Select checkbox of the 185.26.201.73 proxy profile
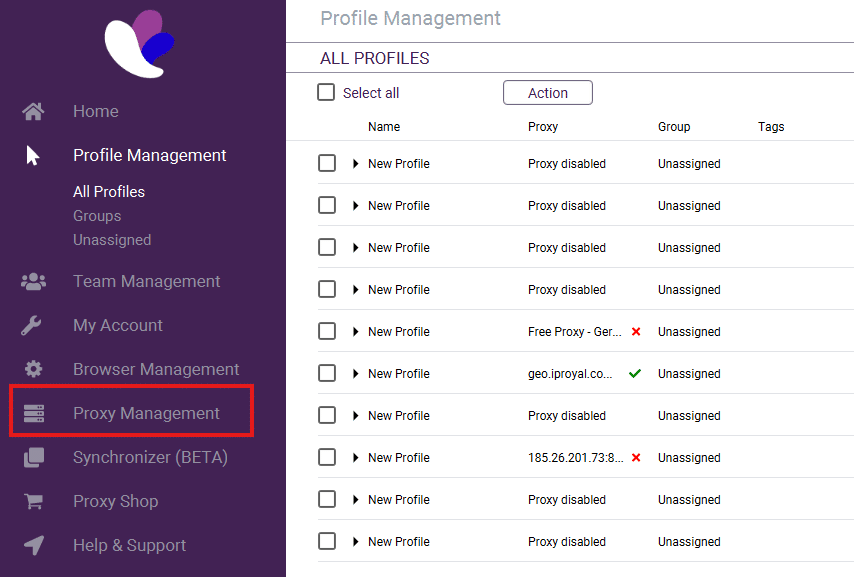The width and height of the screenshot is (854, 577). pyautogui.click(x=327, y=457)
